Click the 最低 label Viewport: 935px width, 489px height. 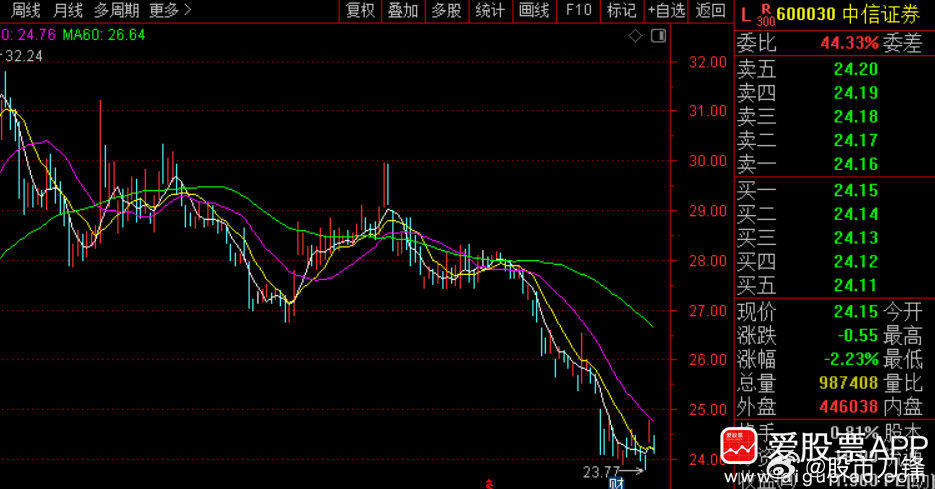[x=902, y=360]
